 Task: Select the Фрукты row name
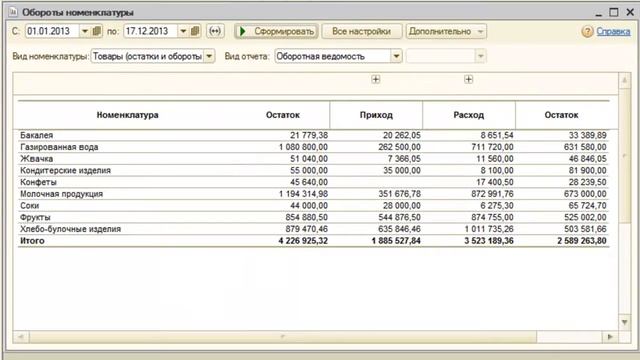35,217
